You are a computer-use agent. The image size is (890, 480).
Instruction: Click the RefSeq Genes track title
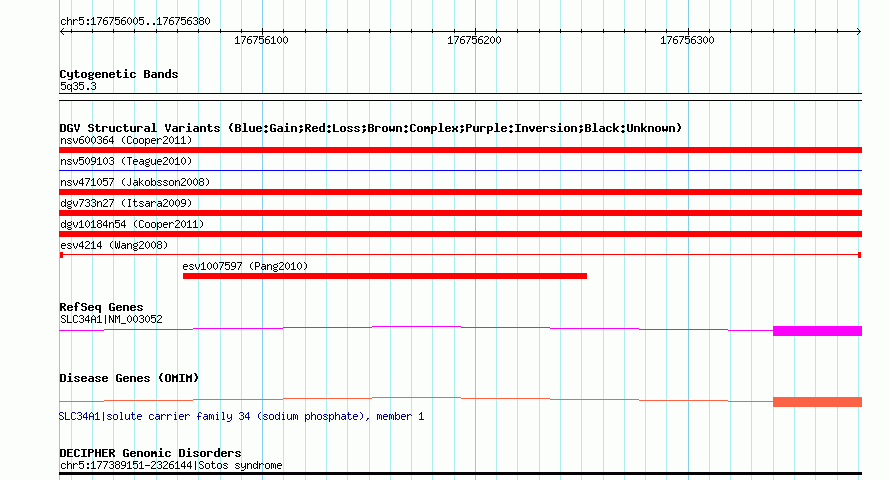point(102,307)
